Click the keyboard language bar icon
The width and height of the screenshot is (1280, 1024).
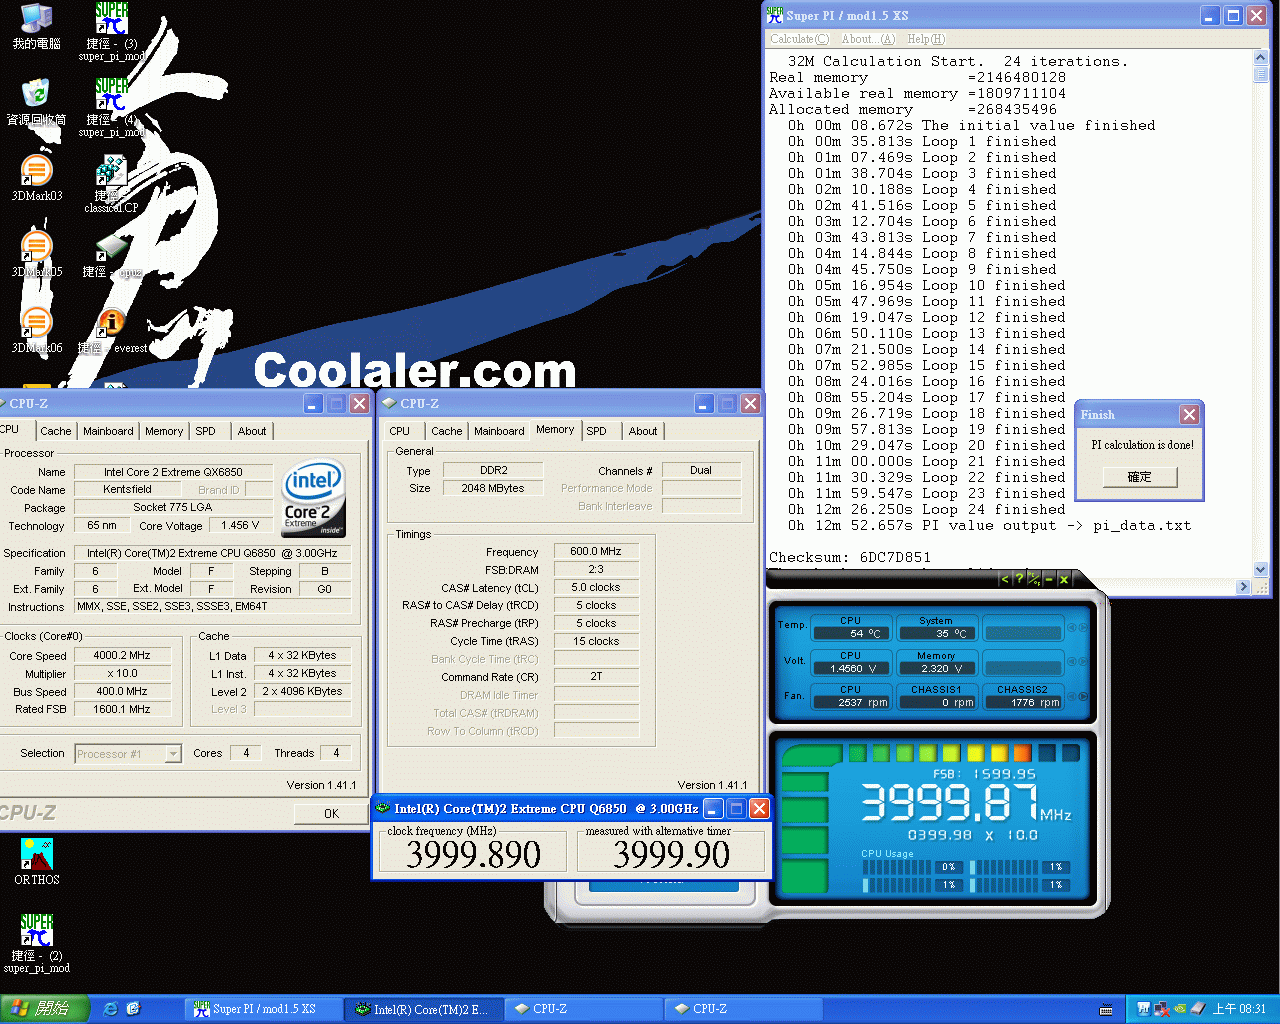(1106, 1009)
